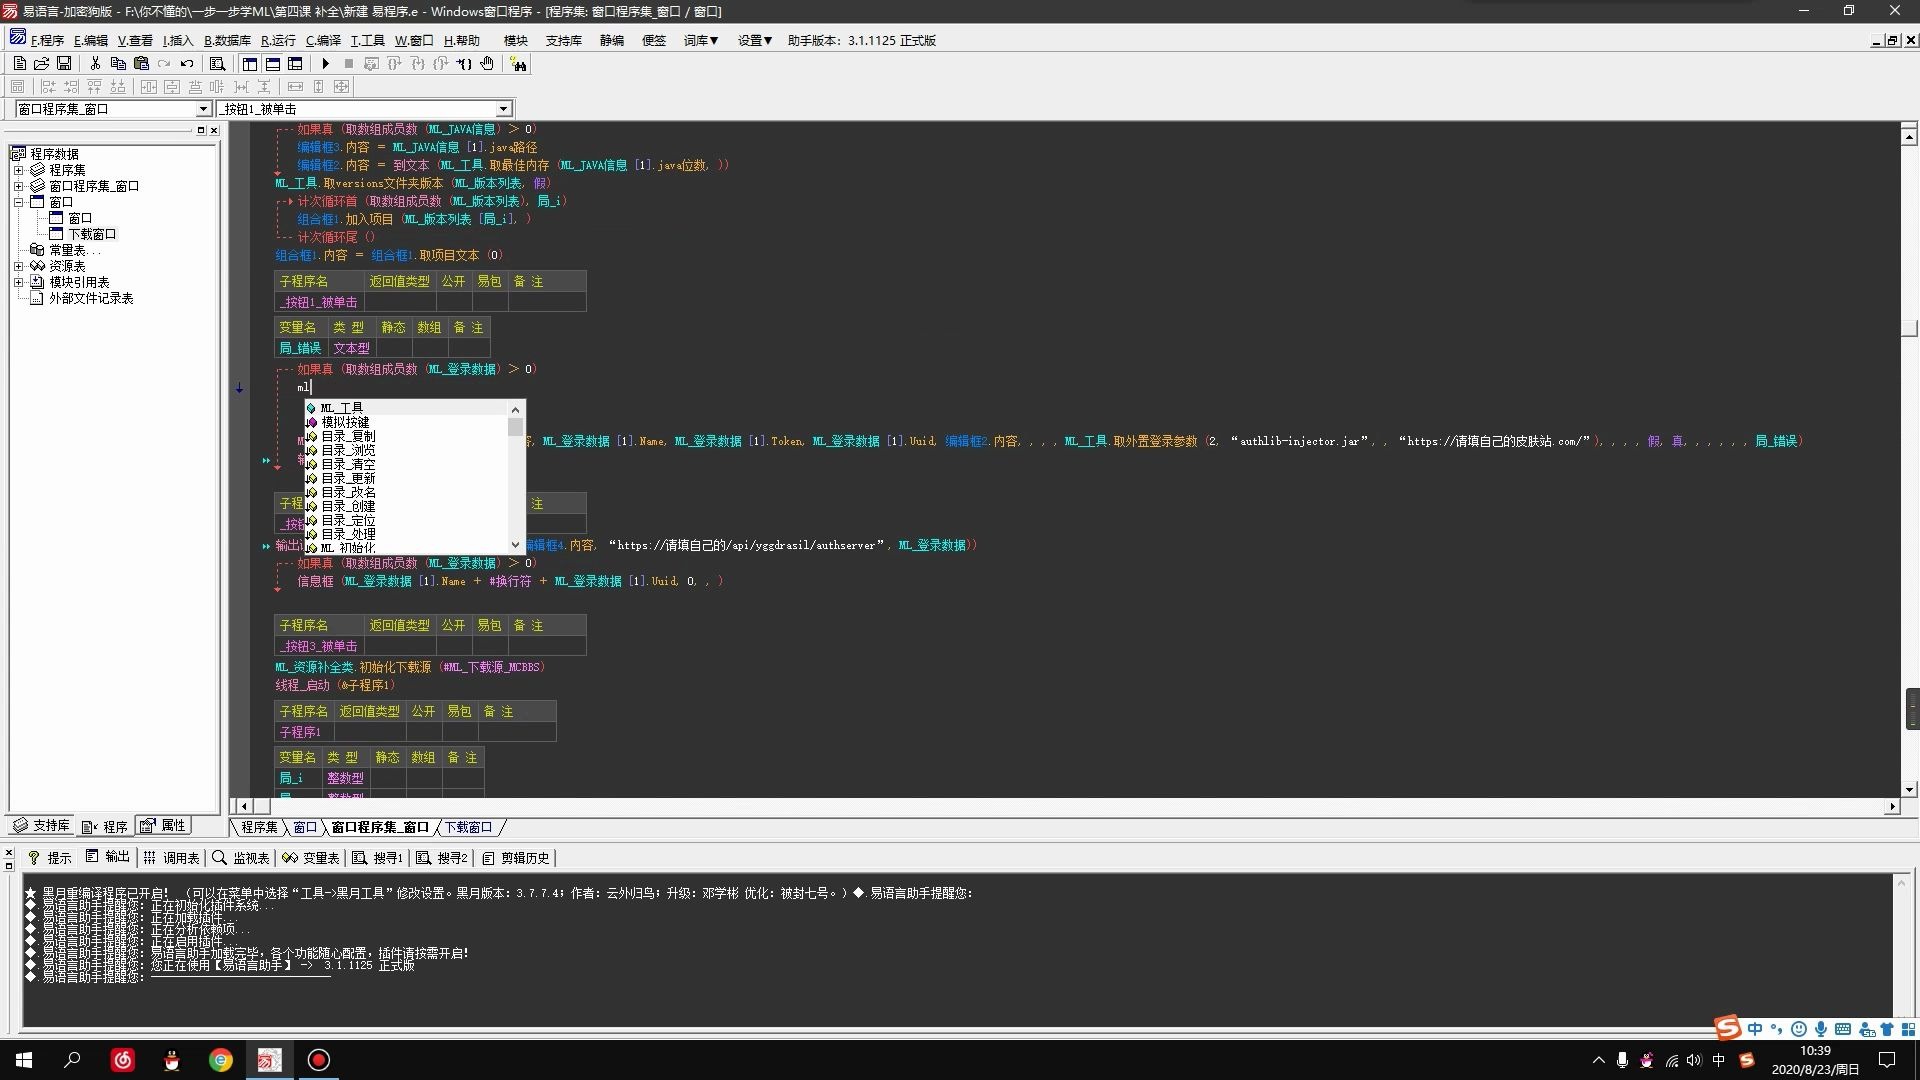
Task: Open the _按钮1_被单击 subroutine dropdown
Action: click(503, 108)
